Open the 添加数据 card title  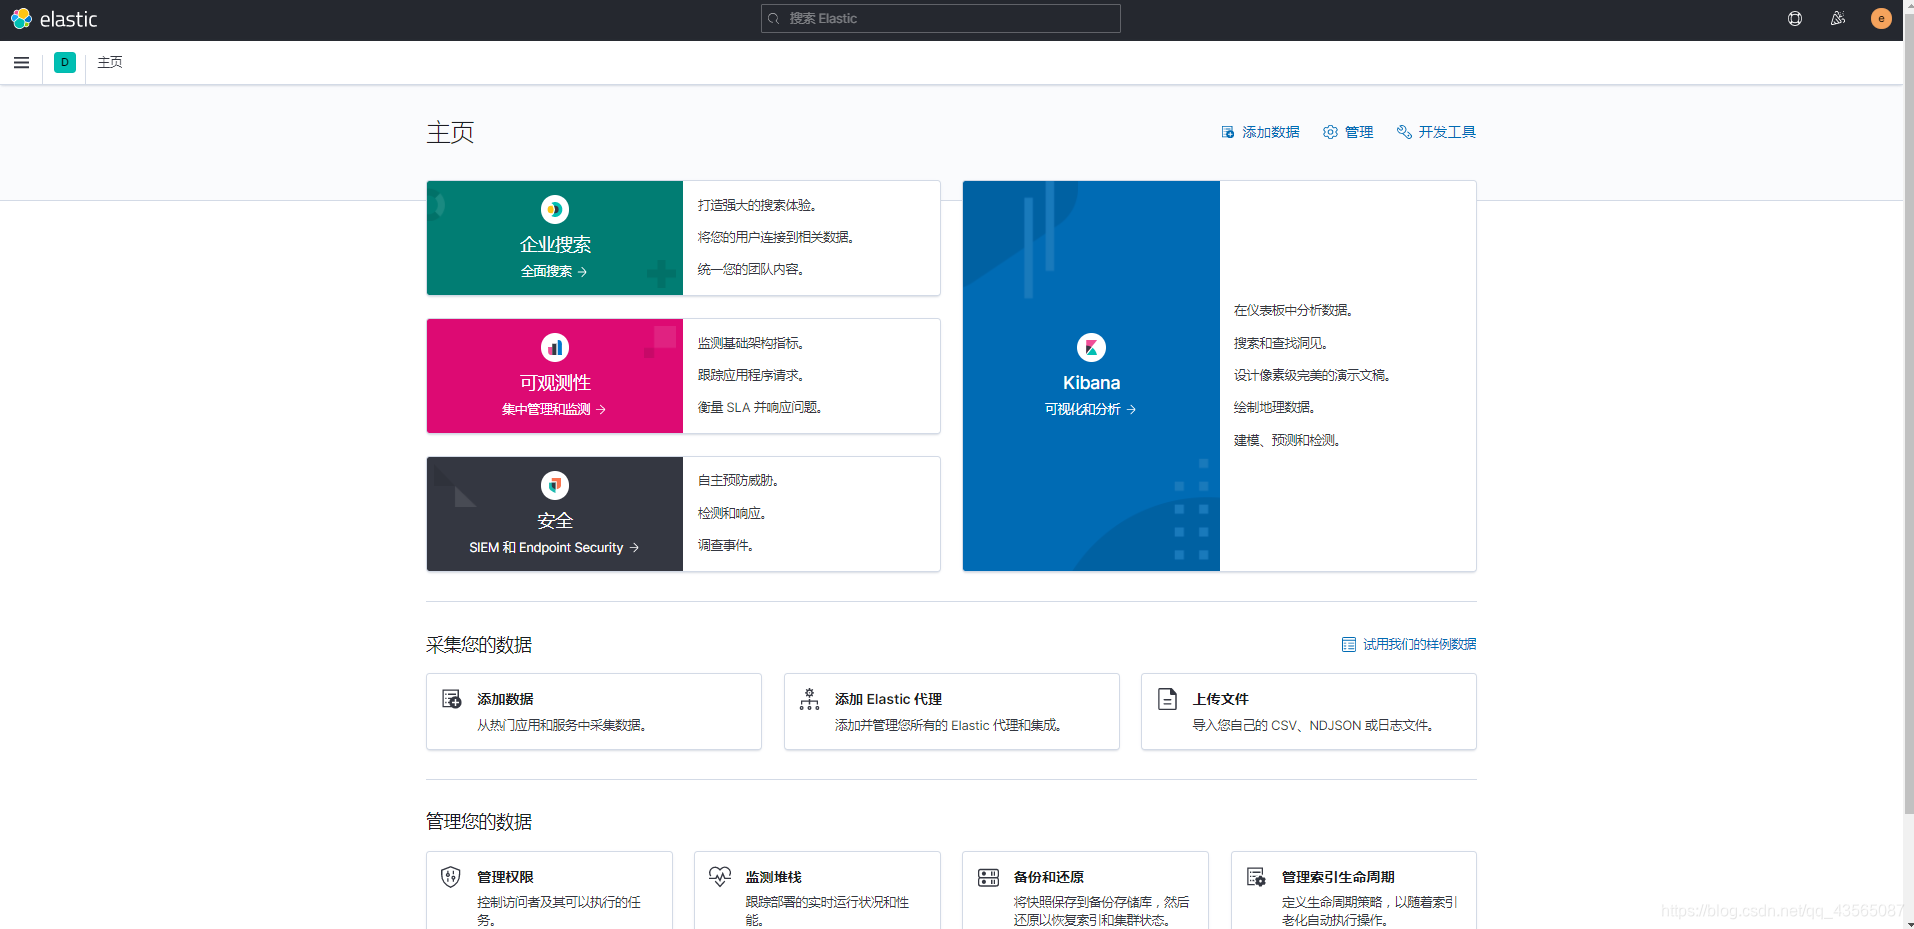click(505, 699)
